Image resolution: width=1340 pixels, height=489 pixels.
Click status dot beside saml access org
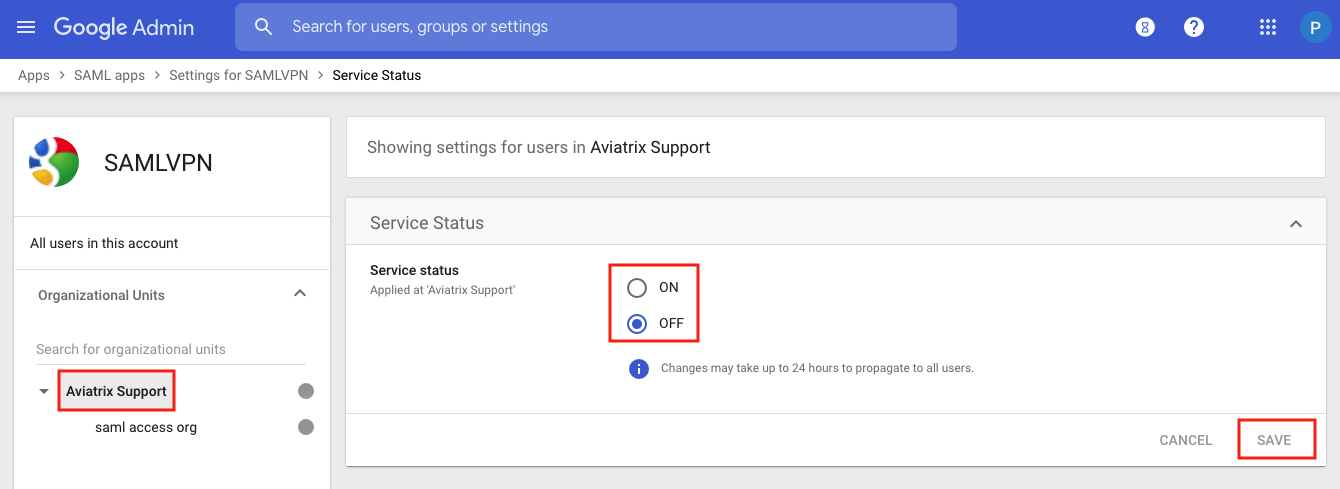pos(306,427)
